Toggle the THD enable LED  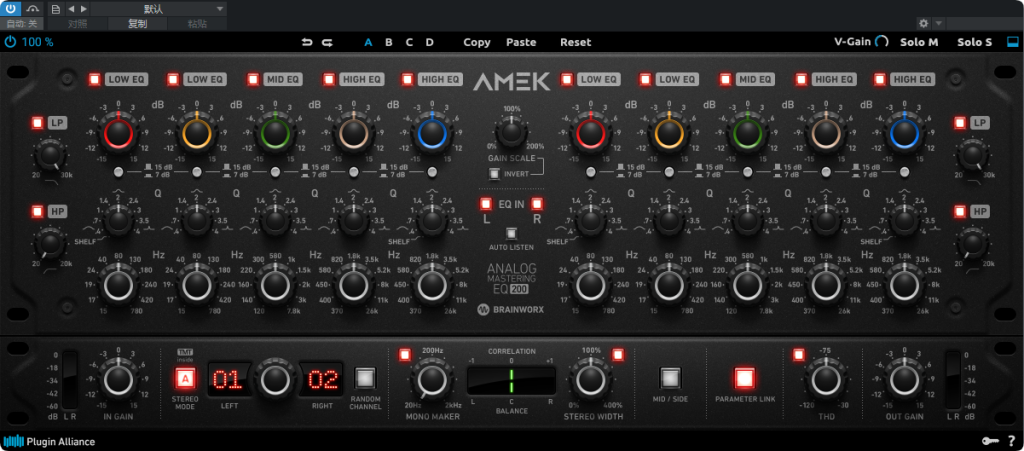pos(798,355)
